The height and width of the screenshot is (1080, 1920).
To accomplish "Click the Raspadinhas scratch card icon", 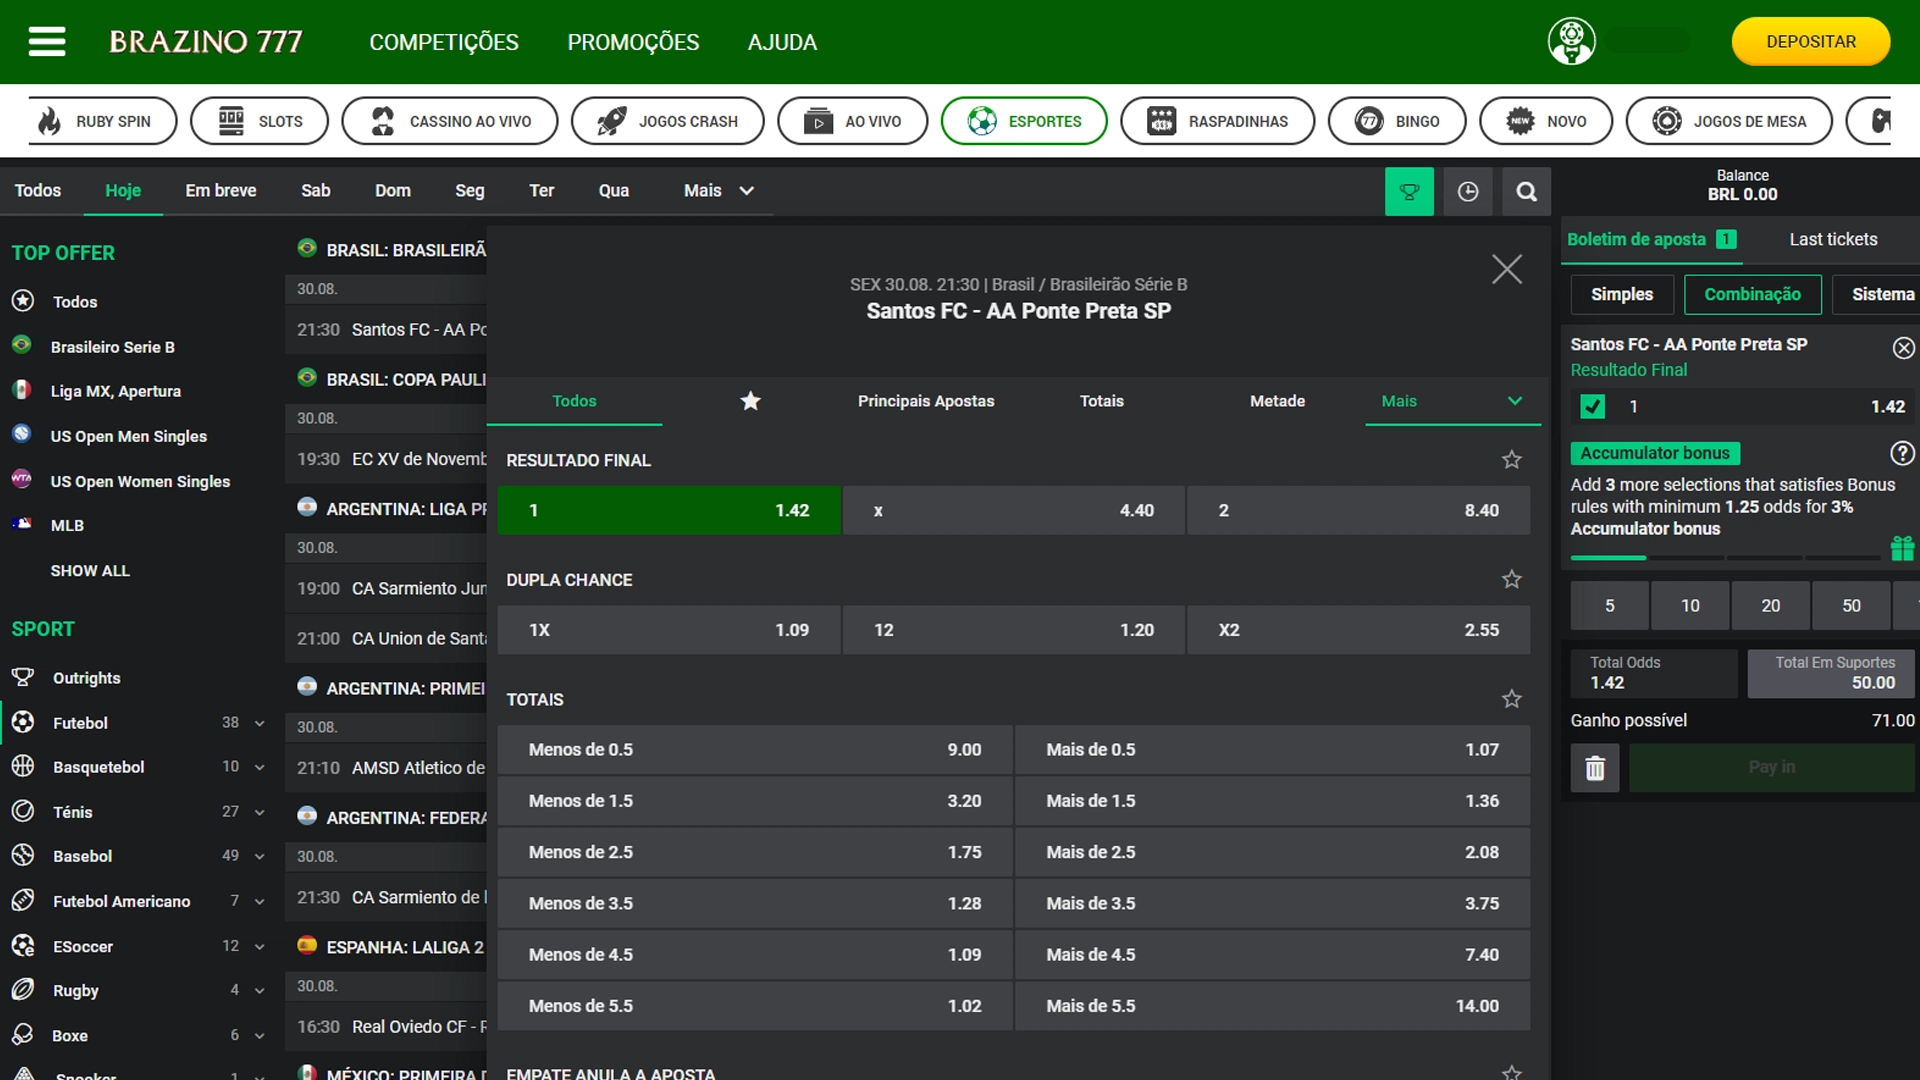I will point(1158,120).
